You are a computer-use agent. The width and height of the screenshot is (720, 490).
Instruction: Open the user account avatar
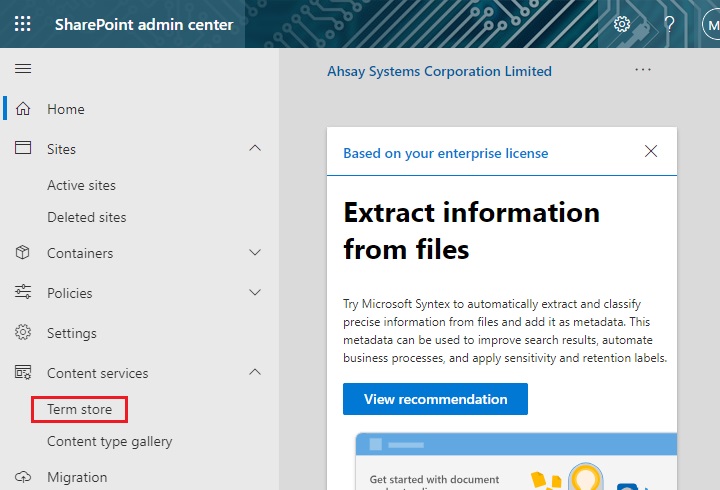(709, 25)
